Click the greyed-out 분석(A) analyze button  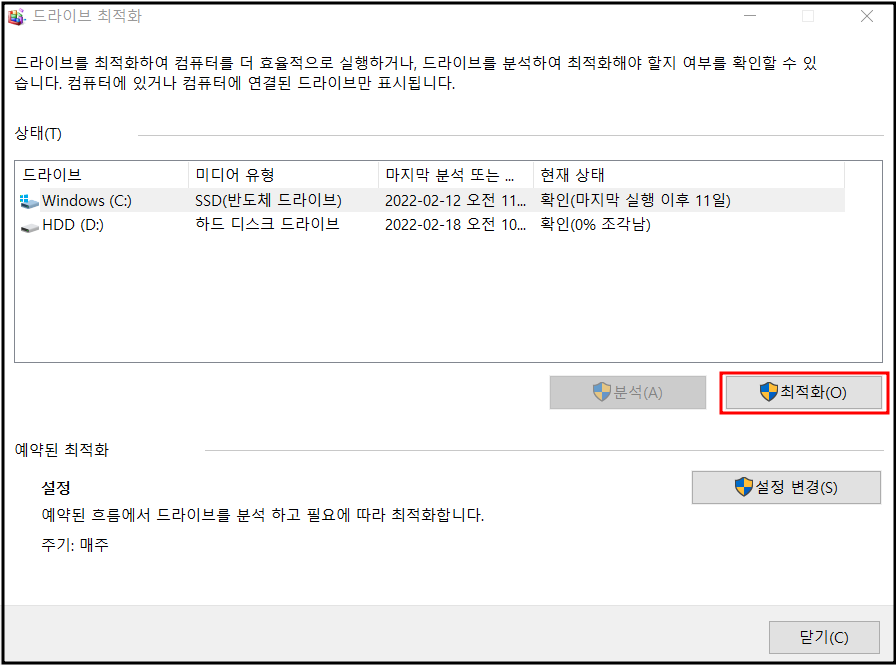coord(627,392)
